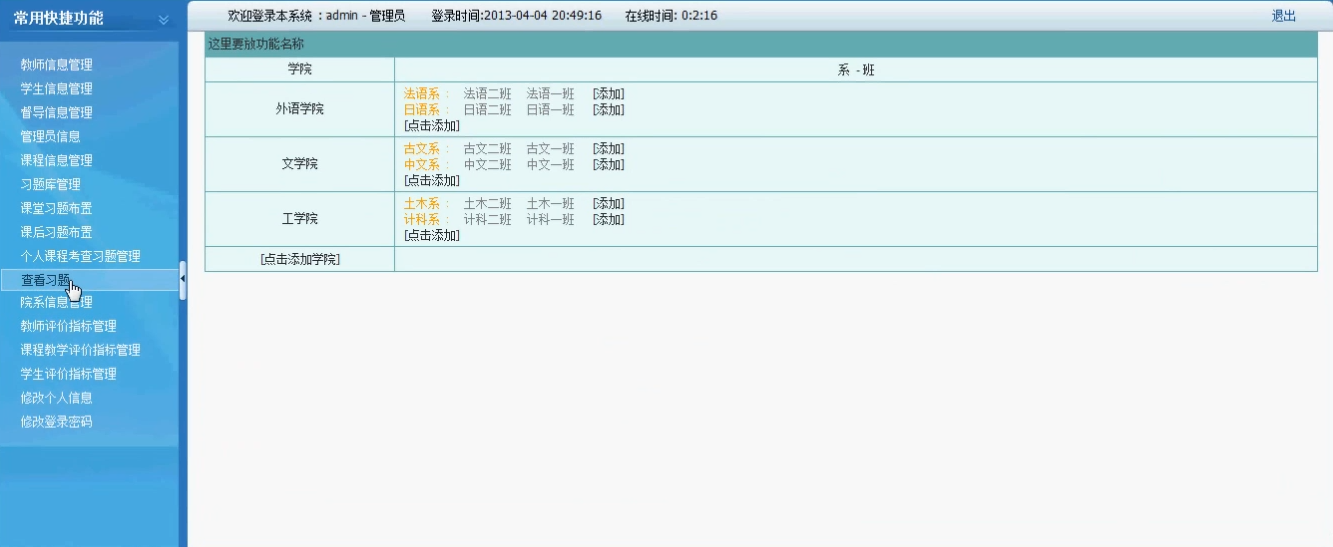Open 修改登录密码 in the sidebar

click(x=57, y=423)
